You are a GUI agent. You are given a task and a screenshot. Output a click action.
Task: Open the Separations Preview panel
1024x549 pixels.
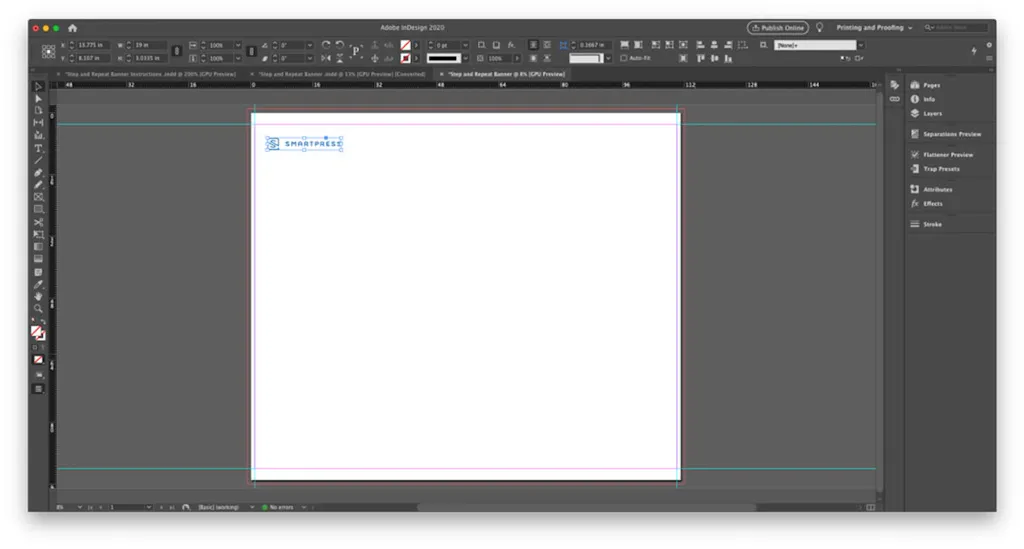click(x=951, y=134)
